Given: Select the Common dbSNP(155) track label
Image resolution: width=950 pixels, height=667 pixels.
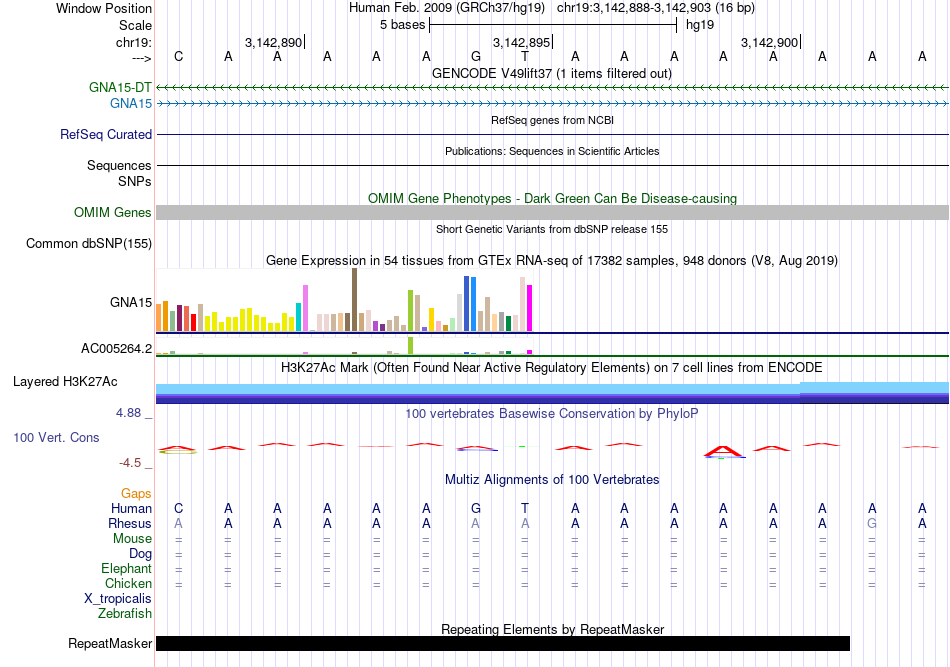Looking at the screenshot, I should (89, 244).
